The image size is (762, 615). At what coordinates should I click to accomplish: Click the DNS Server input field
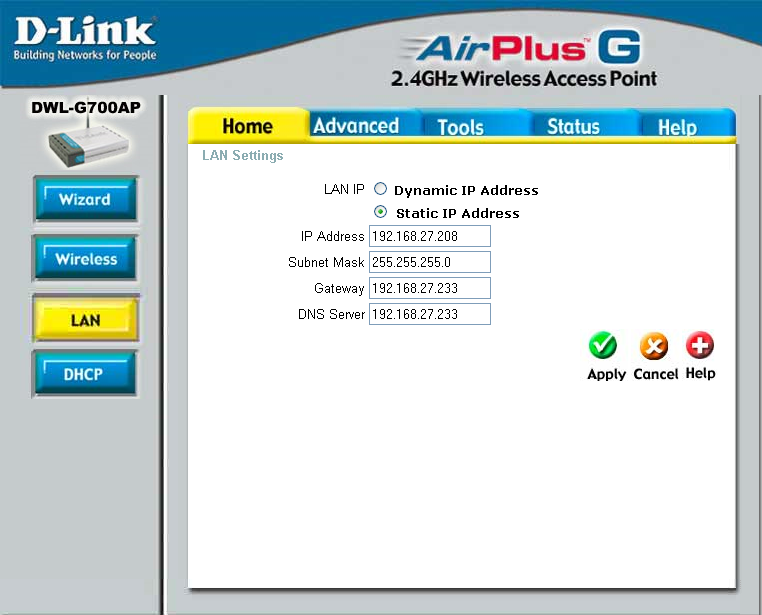tap(430, 314)
